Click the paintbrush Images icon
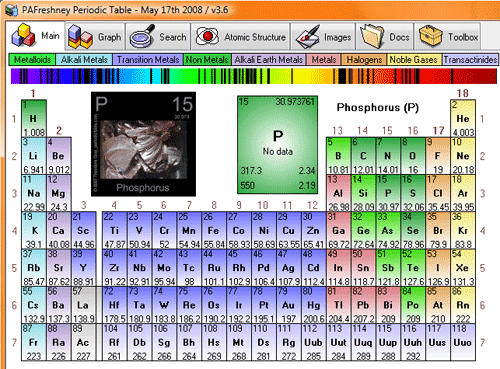Screen dimensions: 500x369 308,37
